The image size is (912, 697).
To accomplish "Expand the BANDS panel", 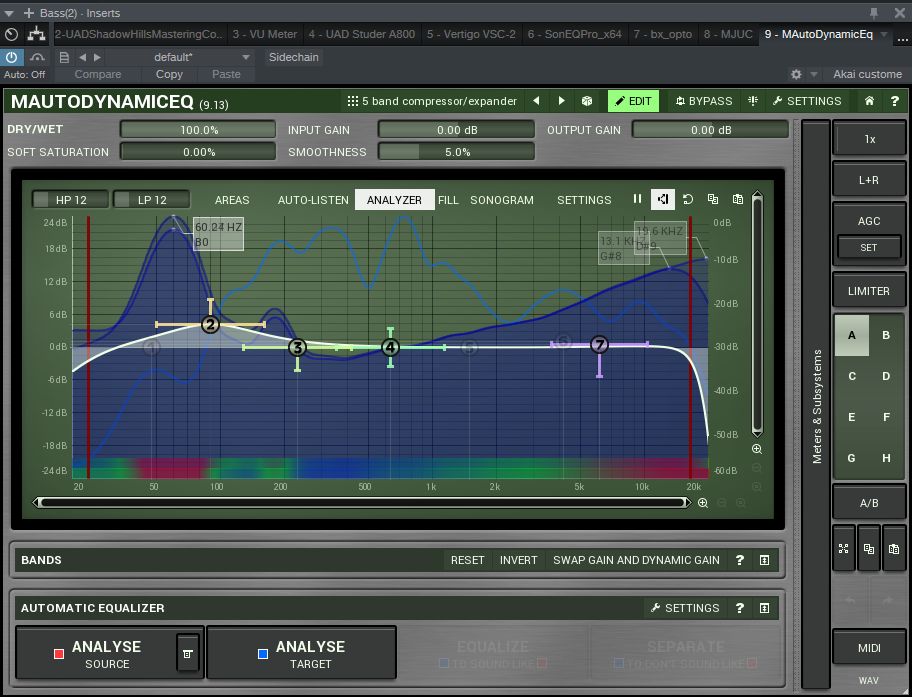I will click(x=764, y=560).
